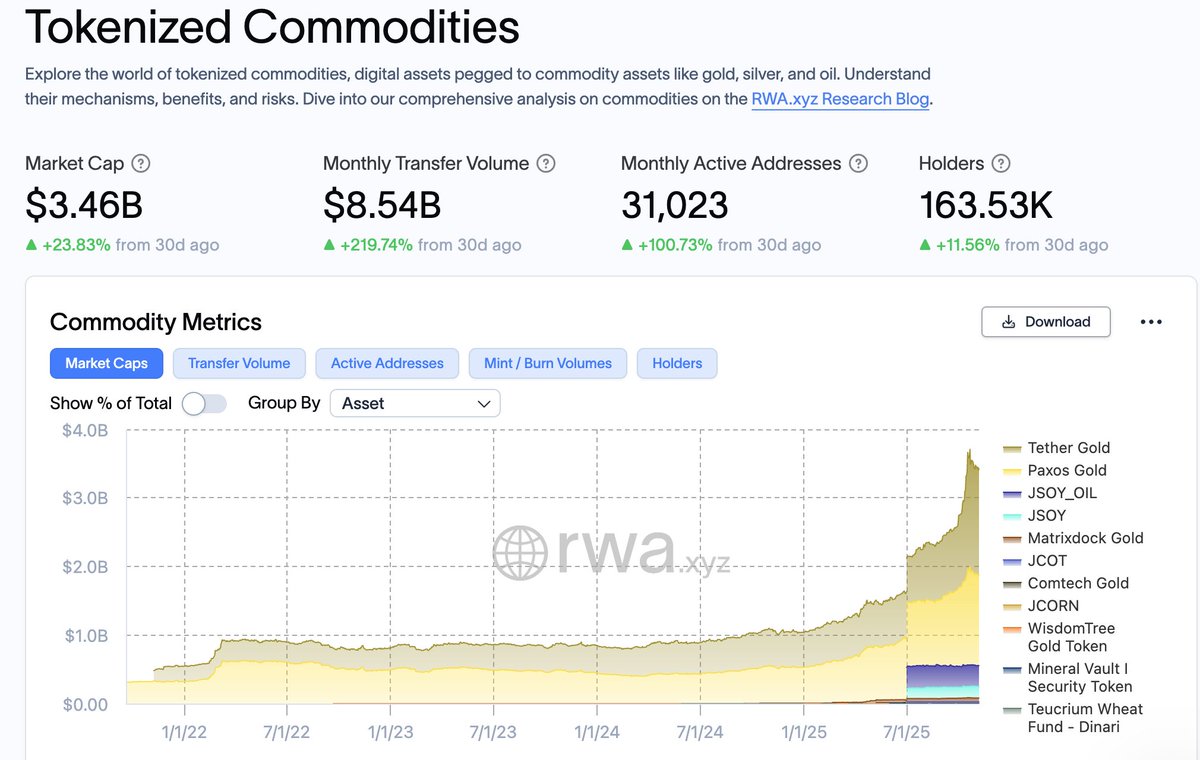Open the Mint / Burn Volumes tab
Viewport: 1200px width, 760px height.
(548, 363)
